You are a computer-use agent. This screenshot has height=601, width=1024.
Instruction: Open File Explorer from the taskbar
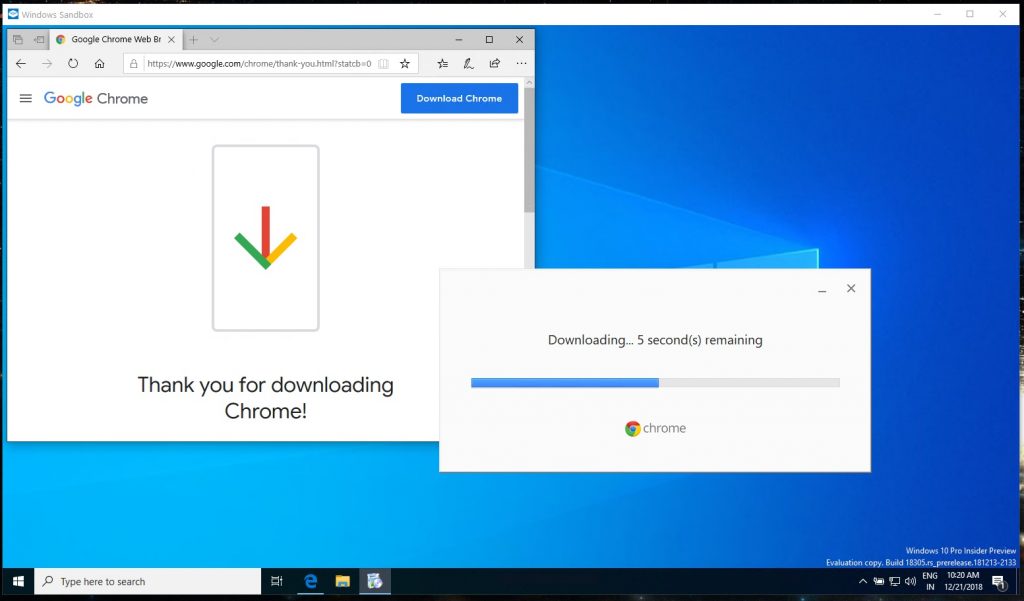(342, 581)
